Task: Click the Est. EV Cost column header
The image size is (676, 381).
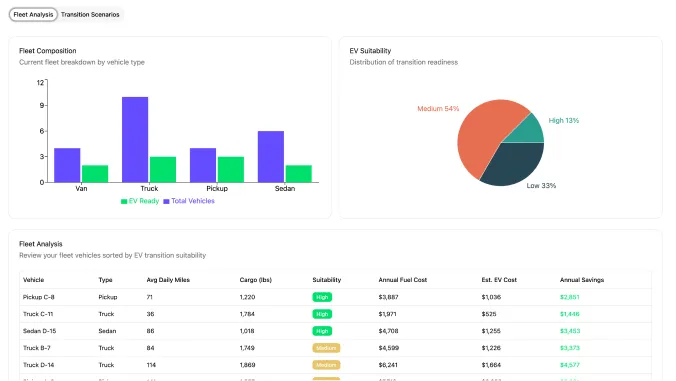Action: tap(499, 280)
